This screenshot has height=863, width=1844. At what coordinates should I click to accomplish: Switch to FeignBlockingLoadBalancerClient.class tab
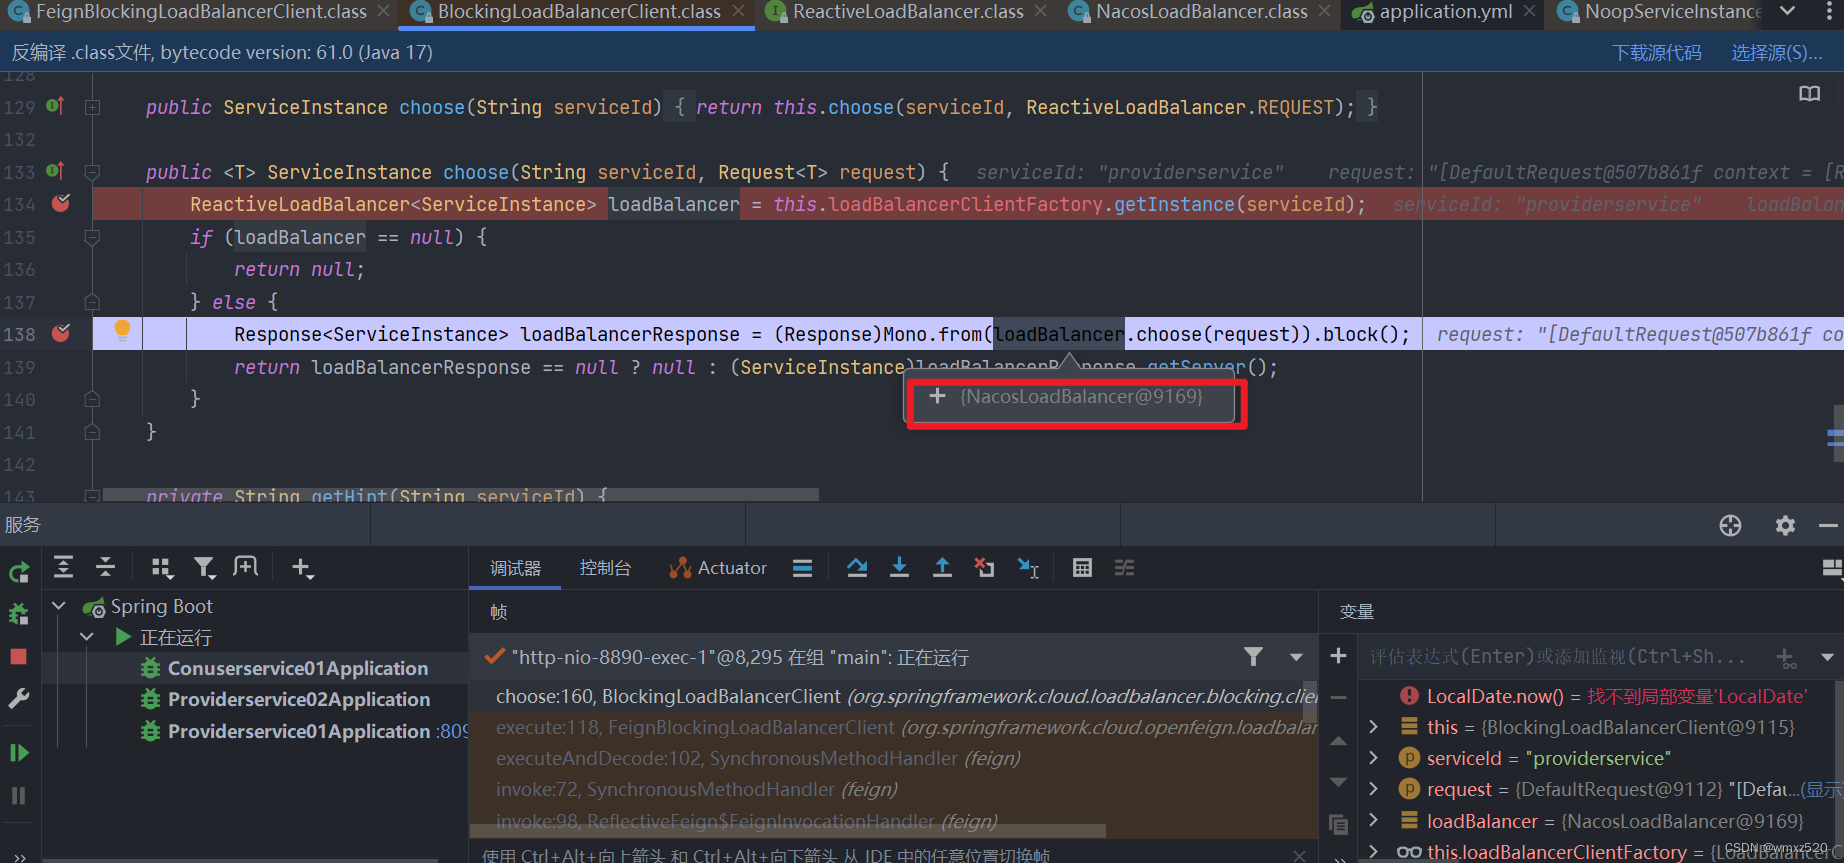(x=201, y=12)
